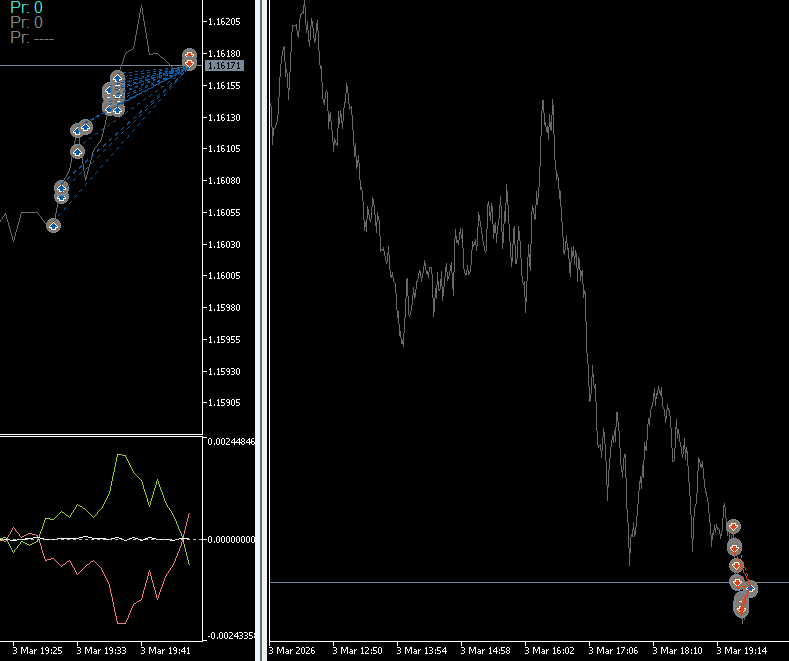This screenshot has width=789, height=661.
Task: Click the cyan 'Pr: 0' label
Action: (x=27, y=8)
